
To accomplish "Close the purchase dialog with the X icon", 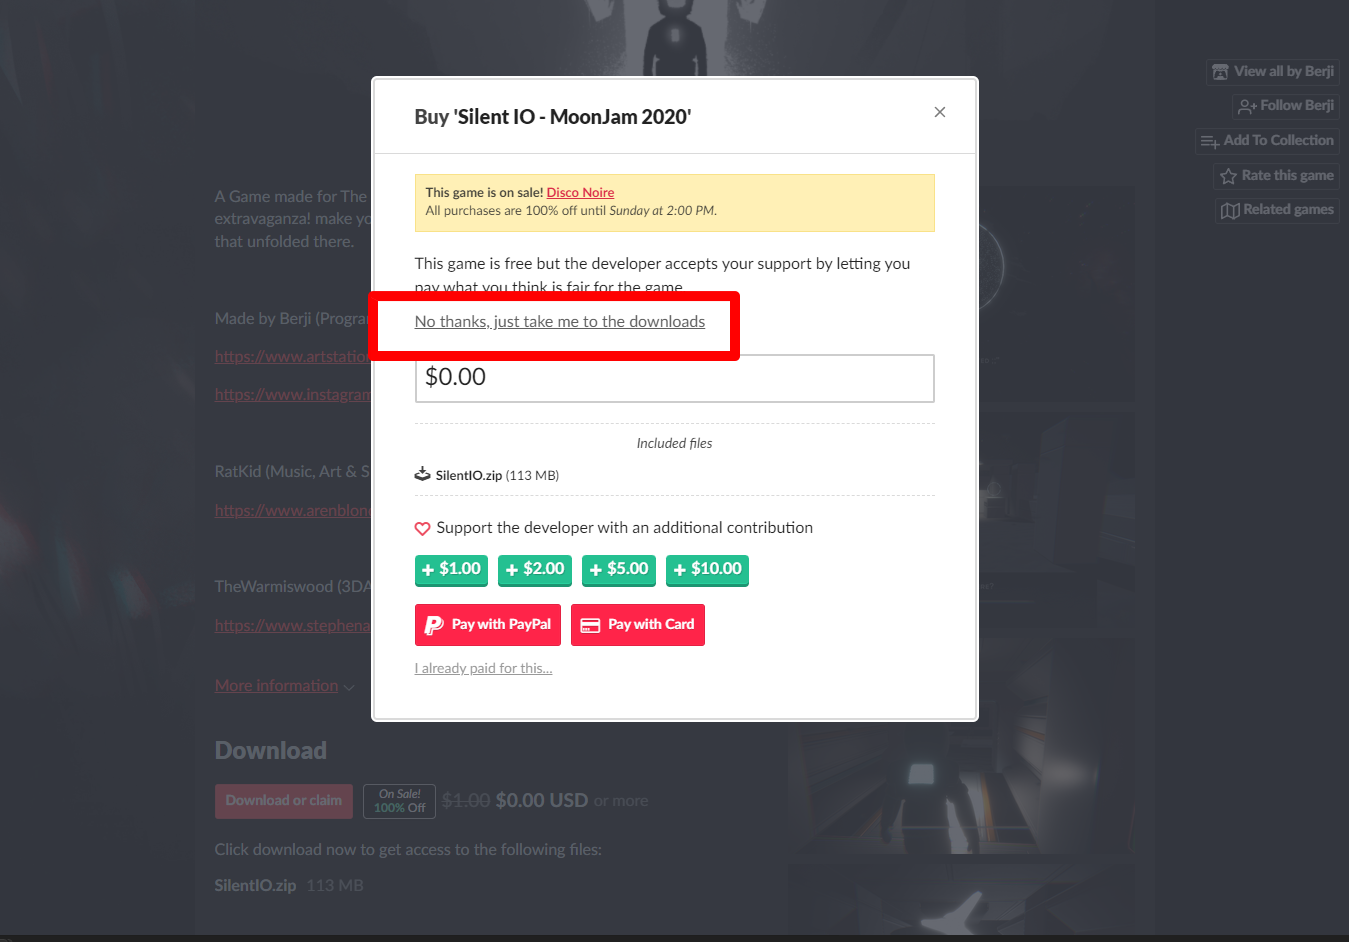I will (939, 112).
